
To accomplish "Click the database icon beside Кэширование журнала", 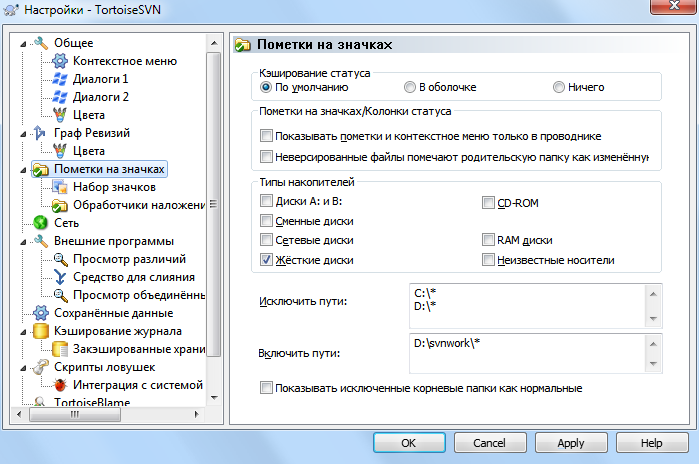I will point(41,331).
